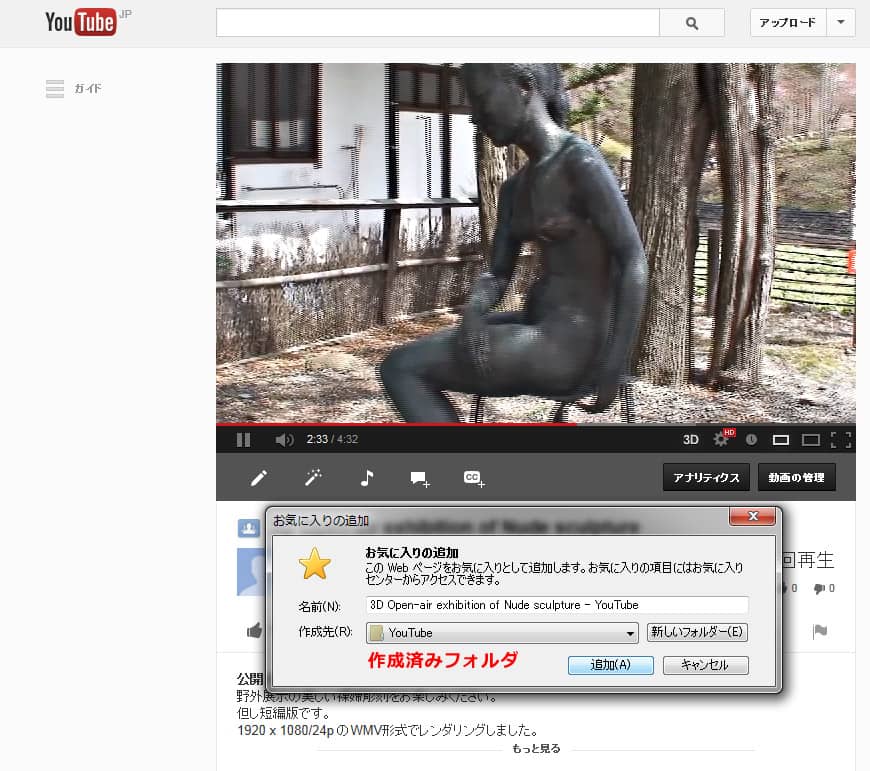Open the HD quality settings gear
870x771 pixels.
721,439
